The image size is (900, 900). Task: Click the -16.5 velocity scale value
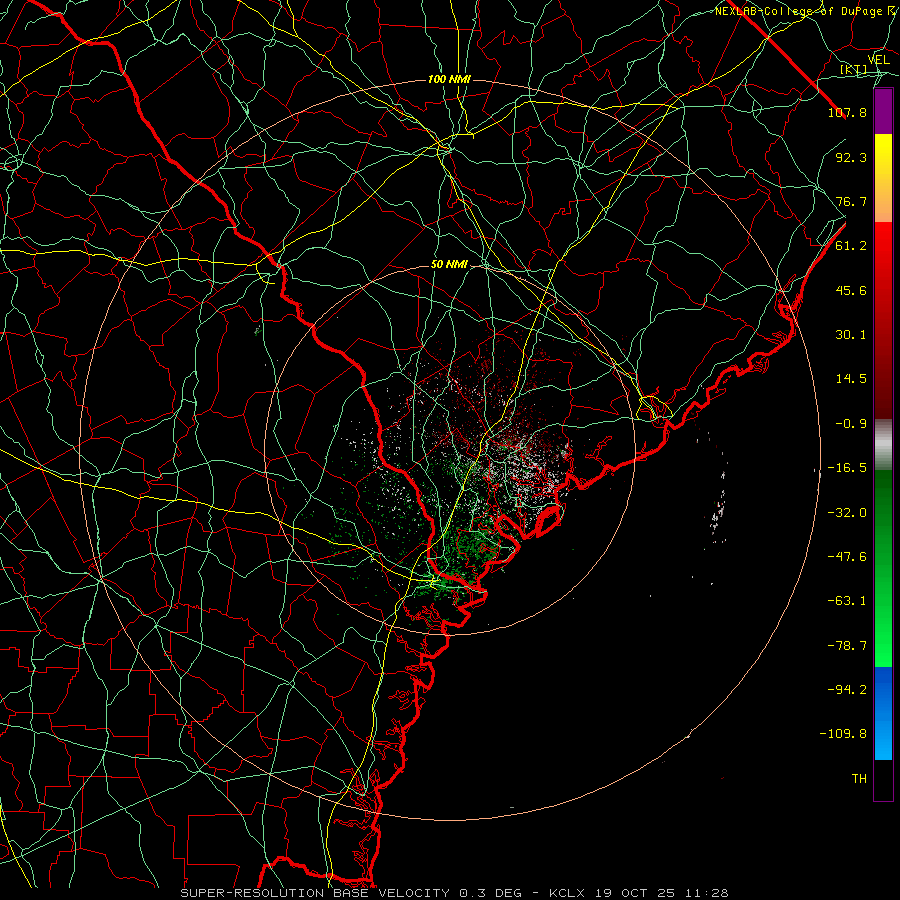[x=847, y=468]
